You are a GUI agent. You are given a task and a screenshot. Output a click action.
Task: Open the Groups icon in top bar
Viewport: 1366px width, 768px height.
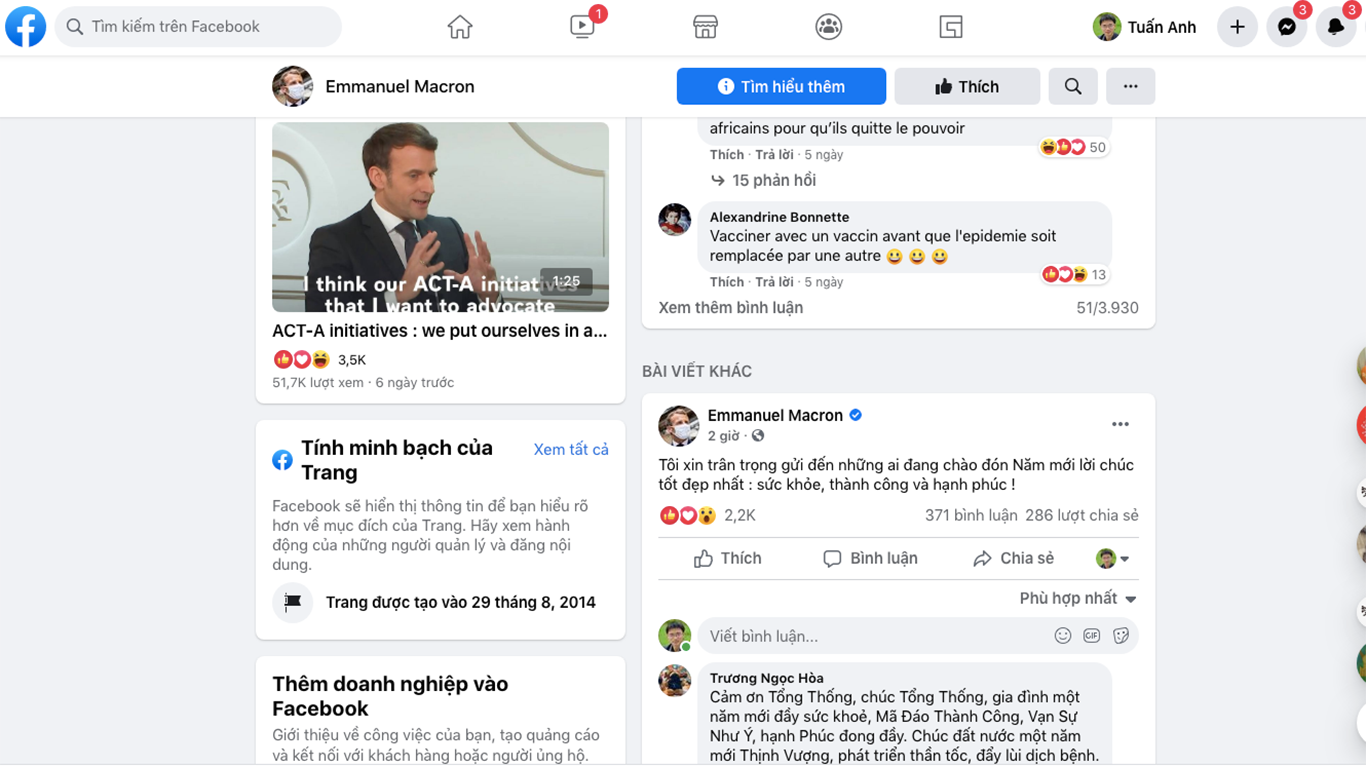click(829, 27)
